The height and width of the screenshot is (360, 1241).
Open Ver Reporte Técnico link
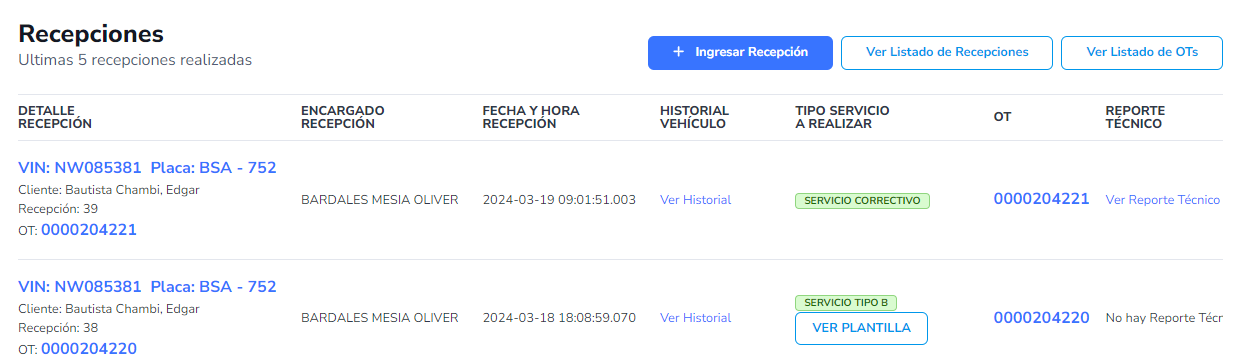pos(1162,200)
